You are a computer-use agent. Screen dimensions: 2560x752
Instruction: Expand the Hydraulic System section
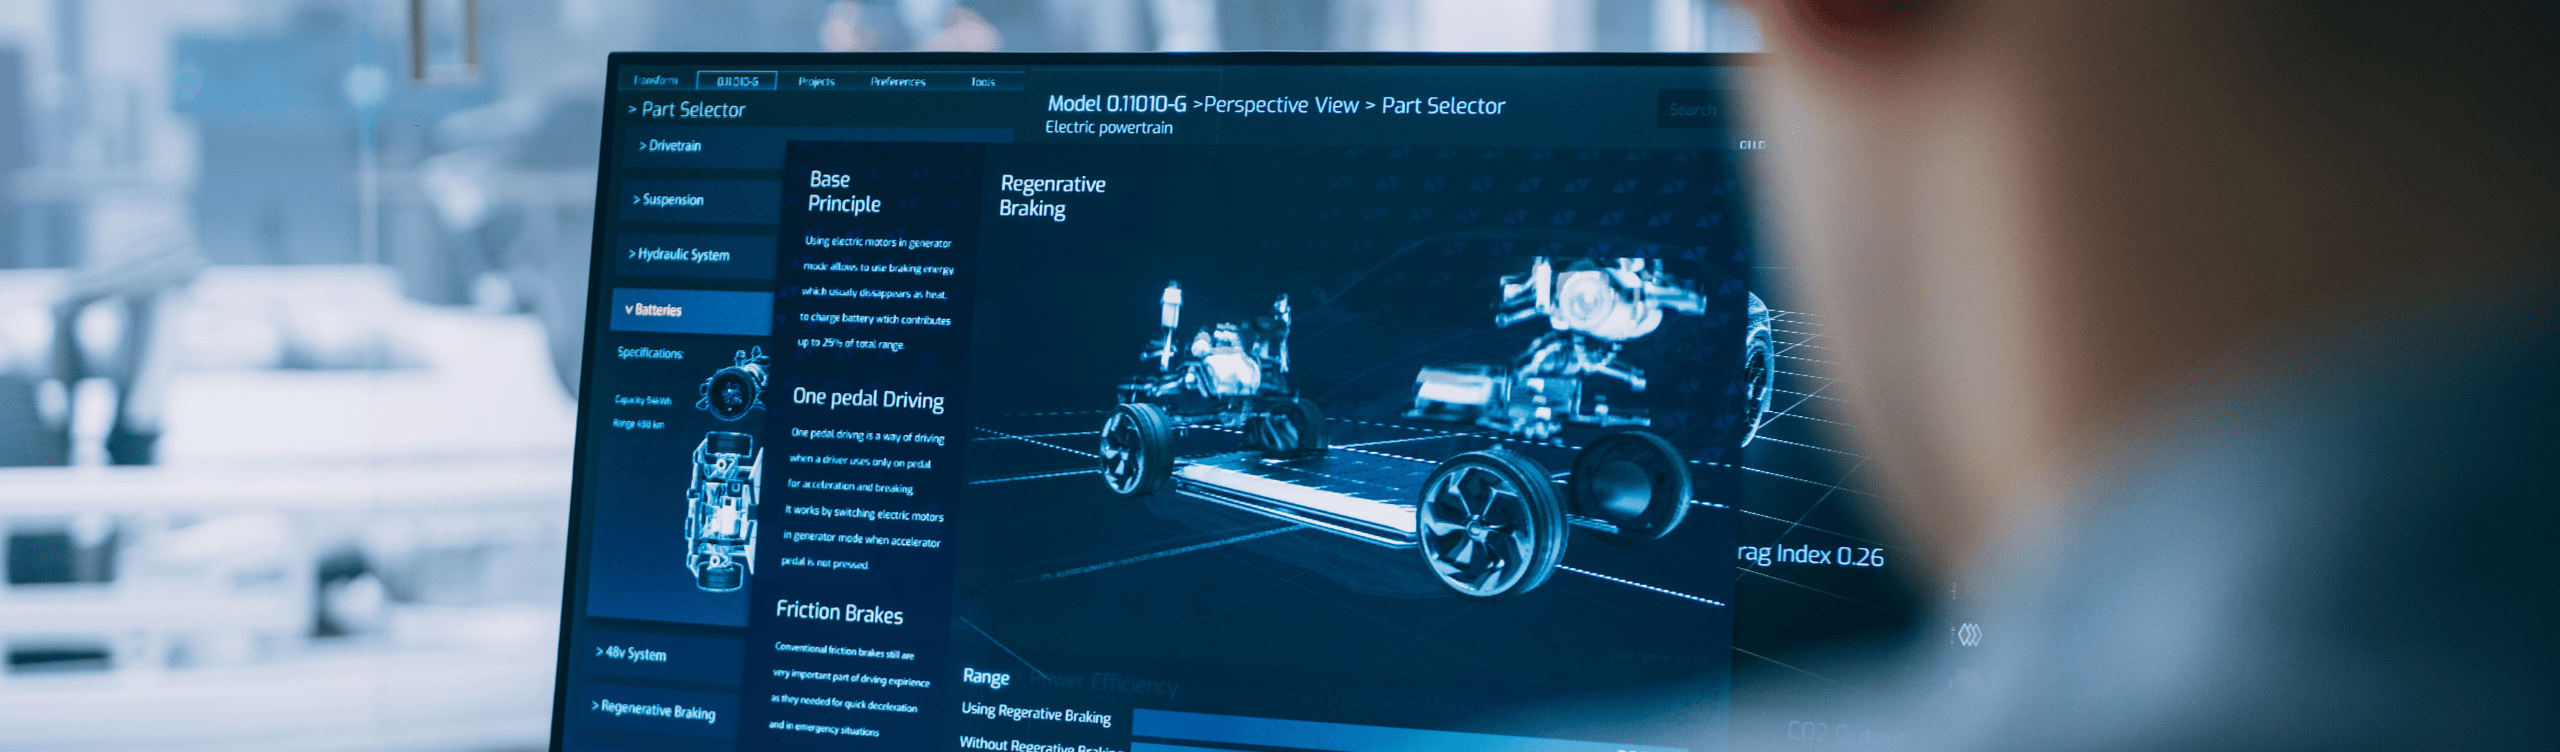pyautogui.click(x=695, y=255)
